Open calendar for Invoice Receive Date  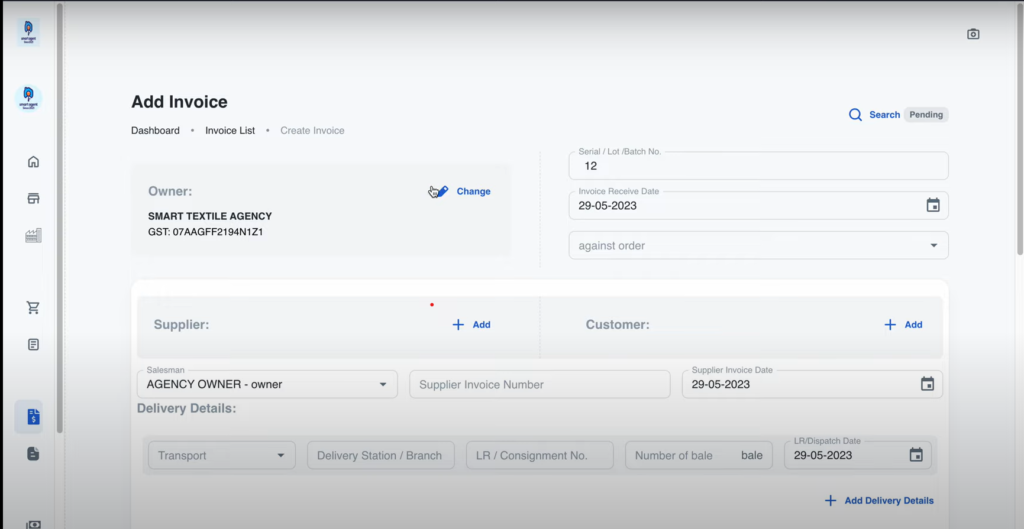933,205
